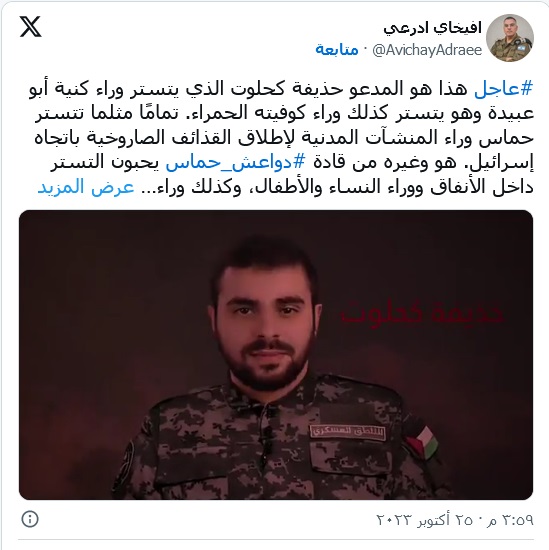The image size is (549, 550).
Task: Open Avichay Adraee's round profile avatar
Action: pos(510,38)
